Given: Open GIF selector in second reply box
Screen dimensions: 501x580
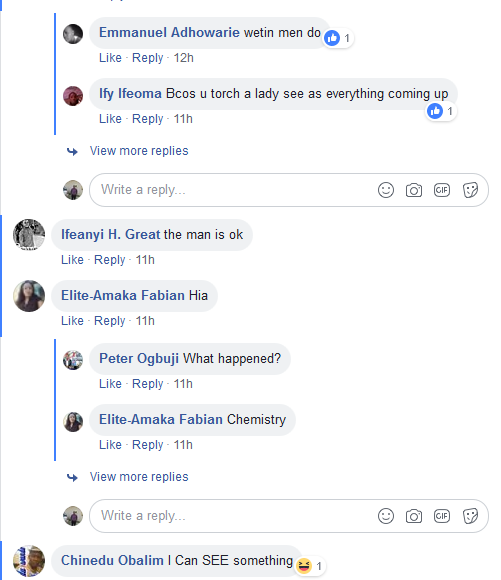Looking at the screenshot, I should click(x=442, y=516).
